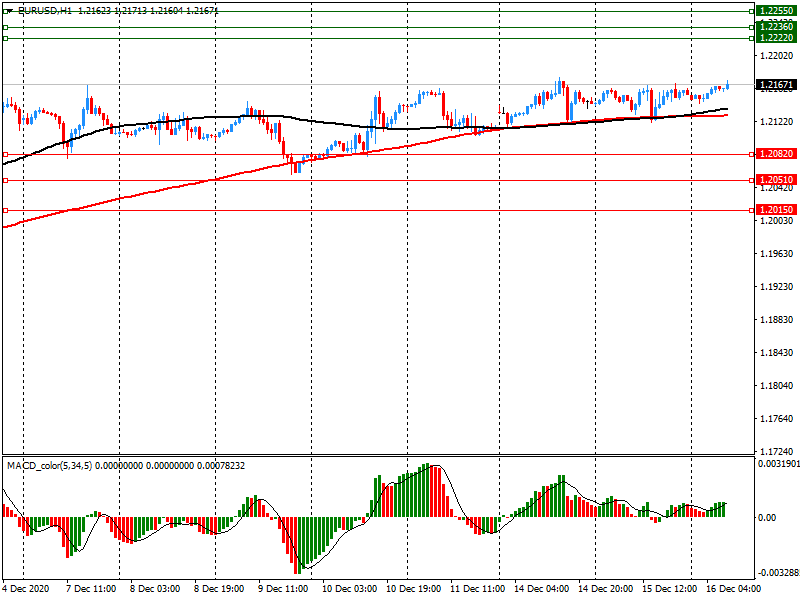The image size is (800, 600).
Task: Click left handle of the 1.20150 line
Action: click(x=5, y=210)
